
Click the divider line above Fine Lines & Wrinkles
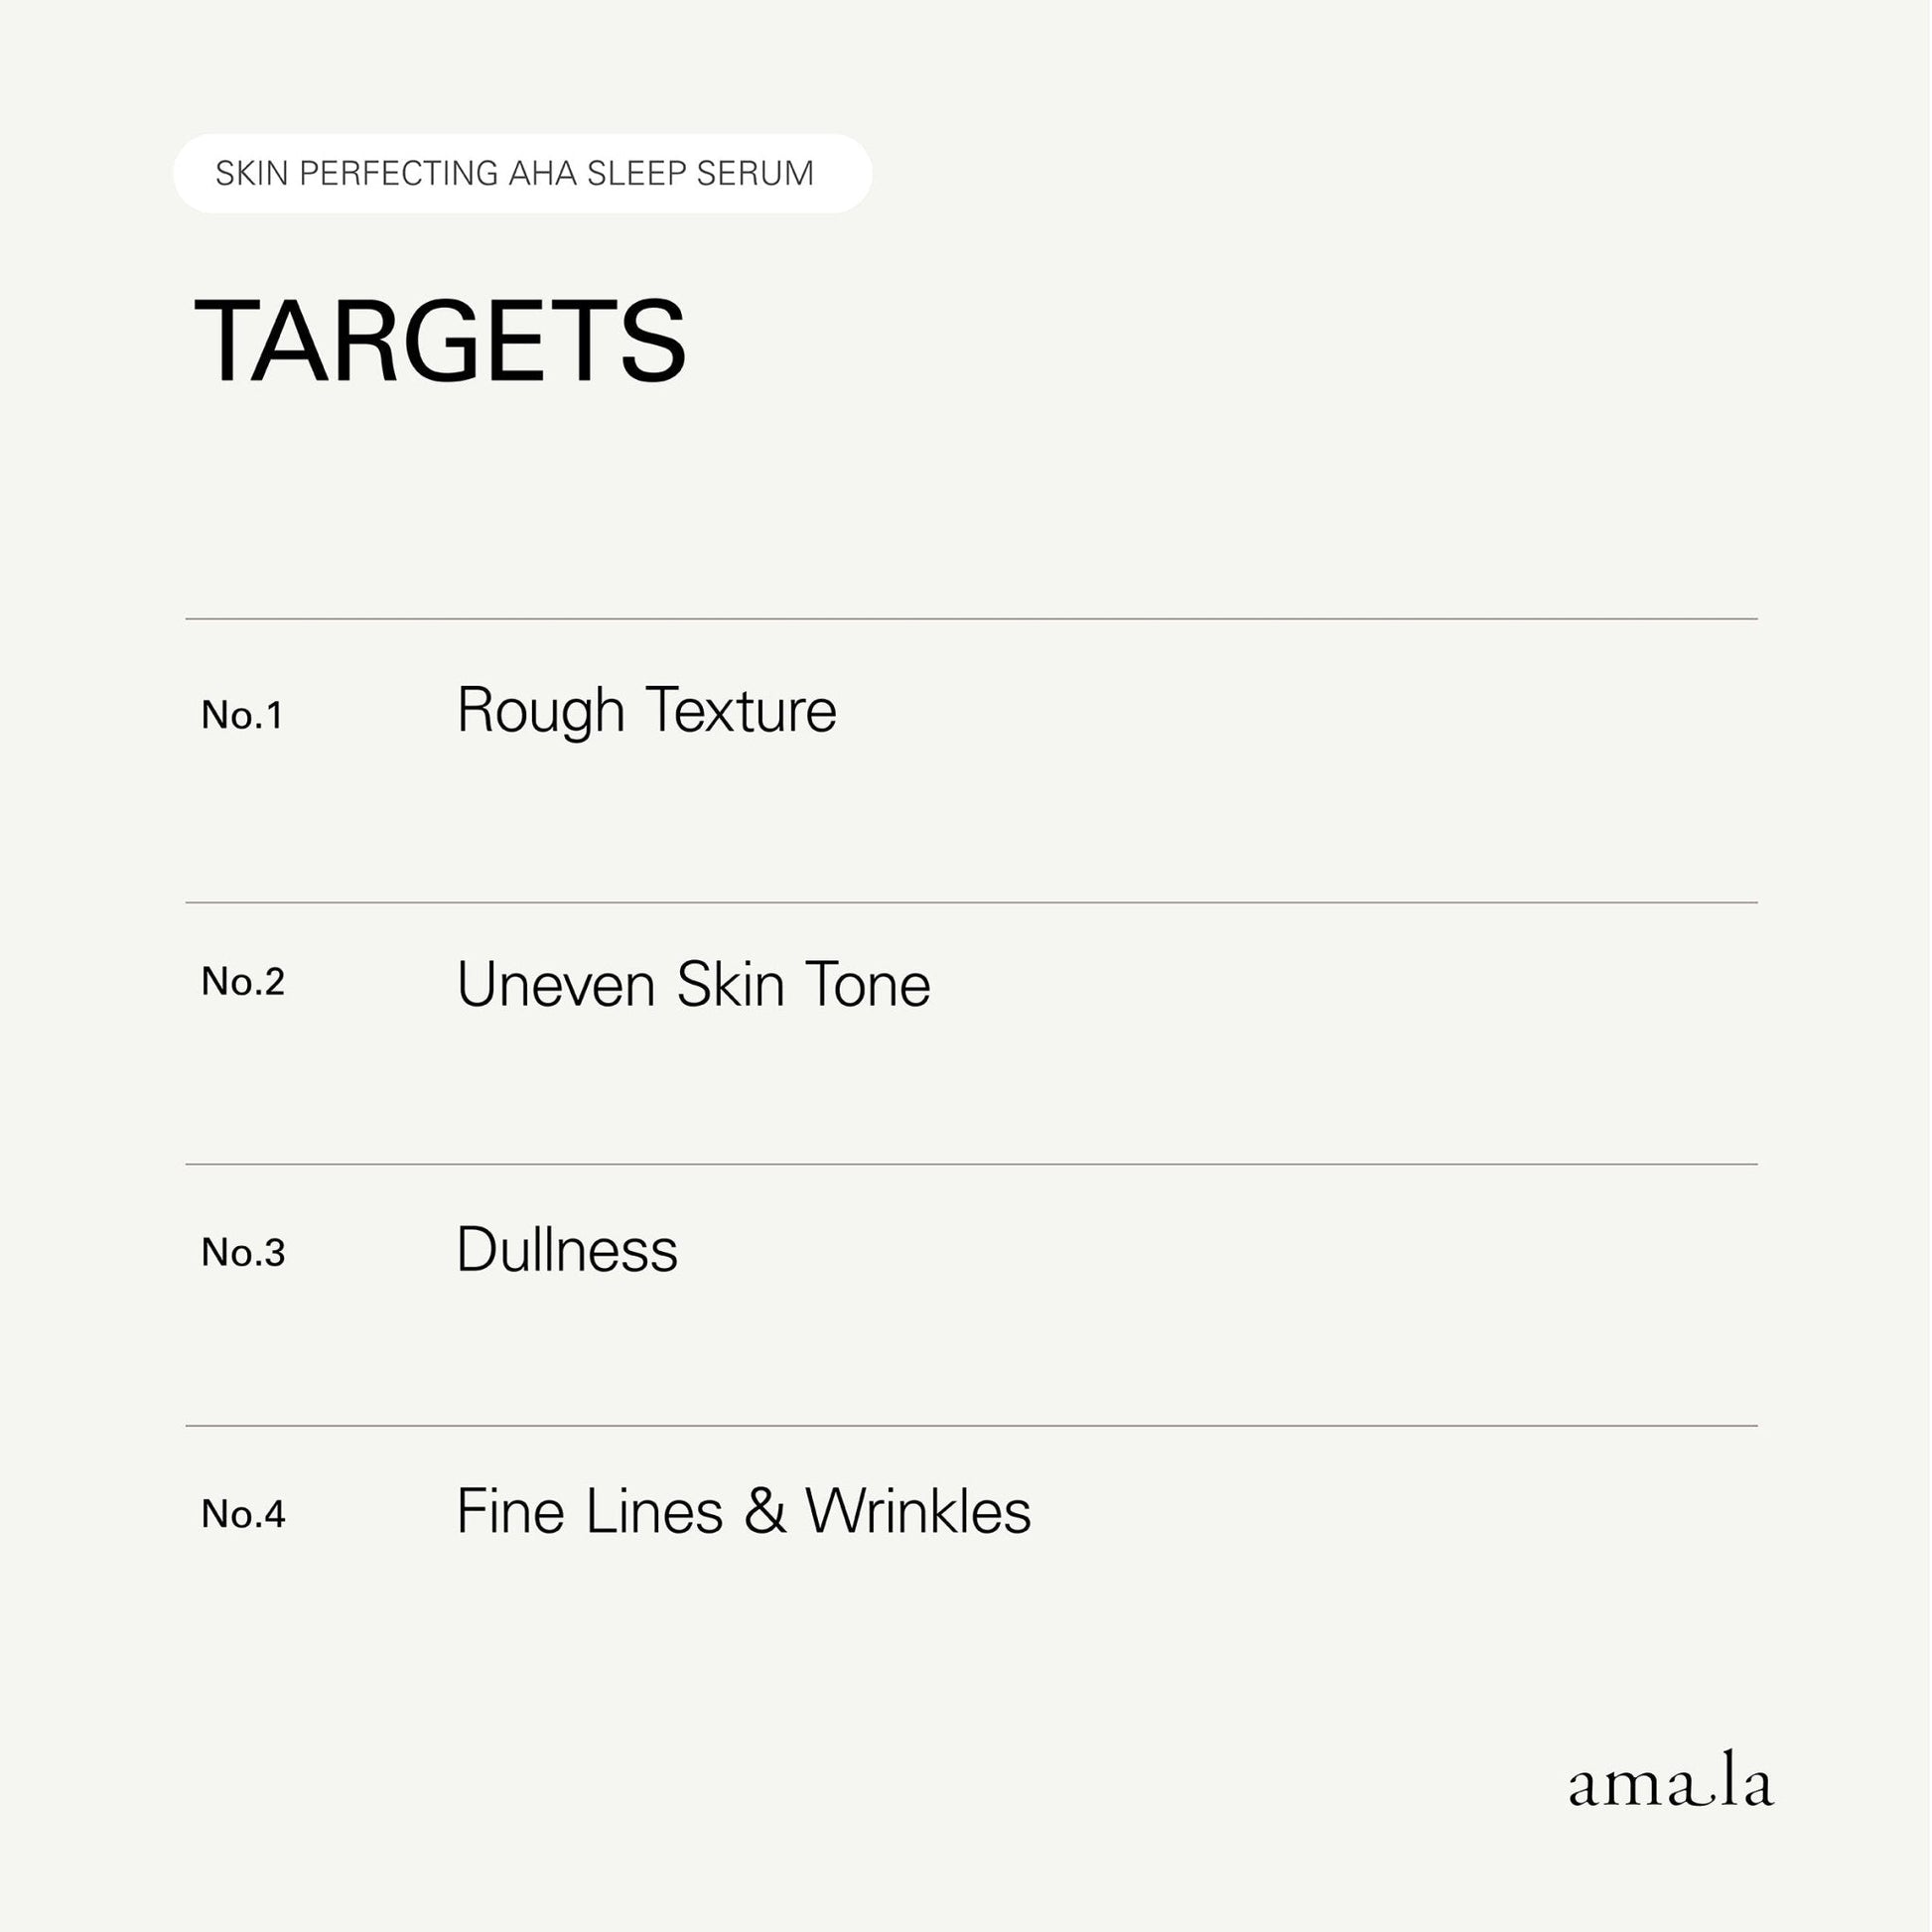[972, 1426]
